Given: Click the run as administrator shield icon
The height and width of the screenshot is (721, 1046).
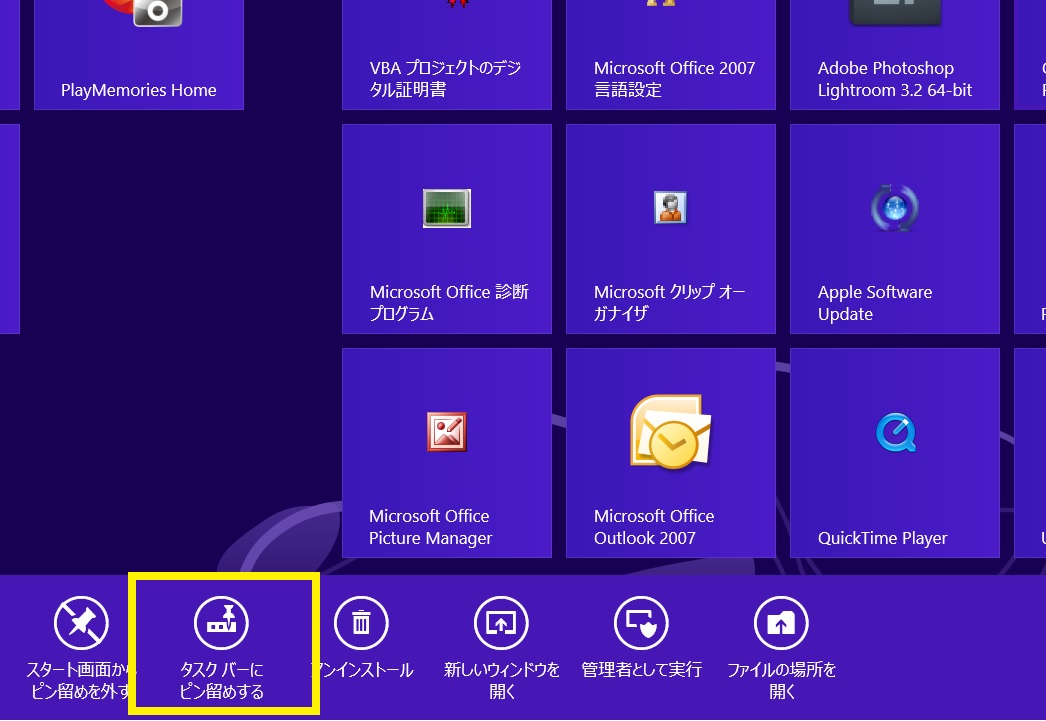Looking at the screenshot, I should point(642,623).
